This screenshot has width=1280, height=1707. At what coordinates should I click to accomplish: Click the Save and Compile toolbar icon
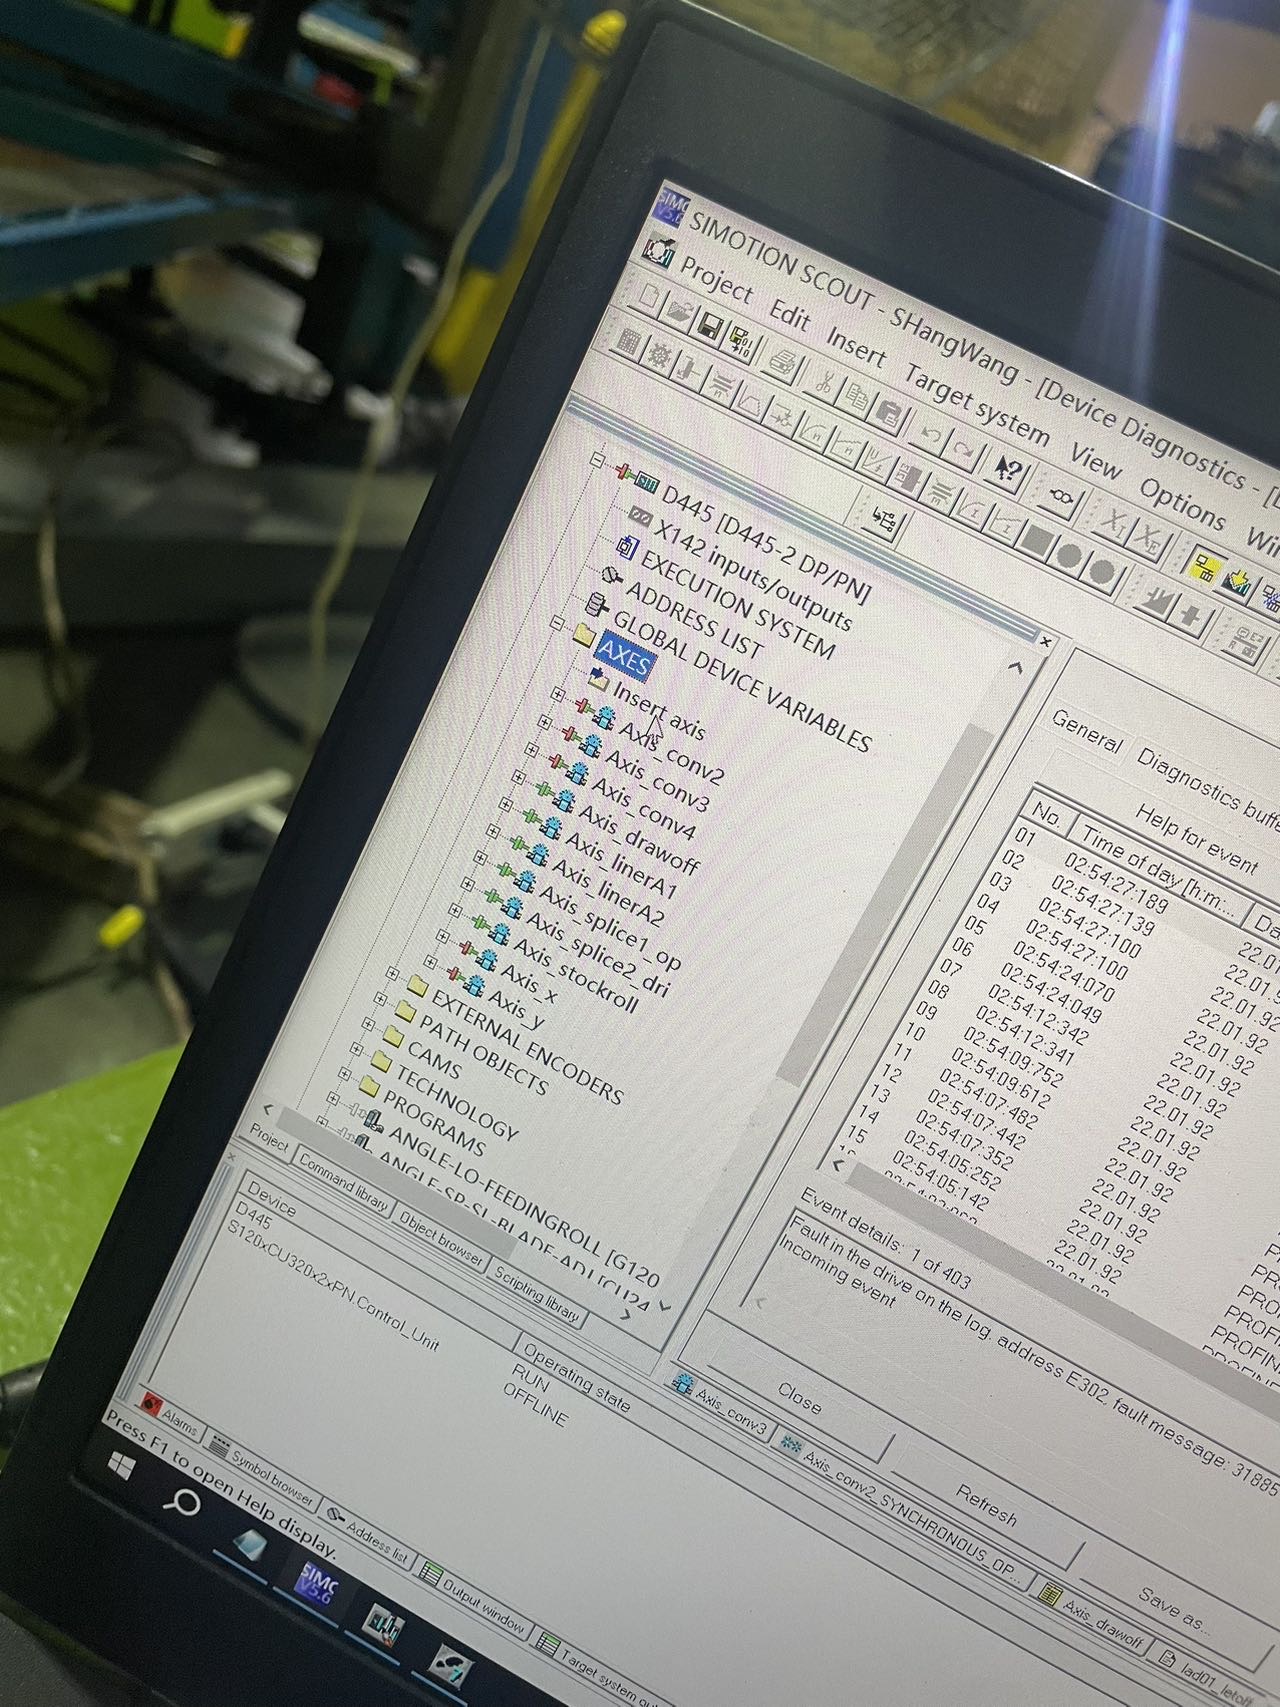coord(742,342)
